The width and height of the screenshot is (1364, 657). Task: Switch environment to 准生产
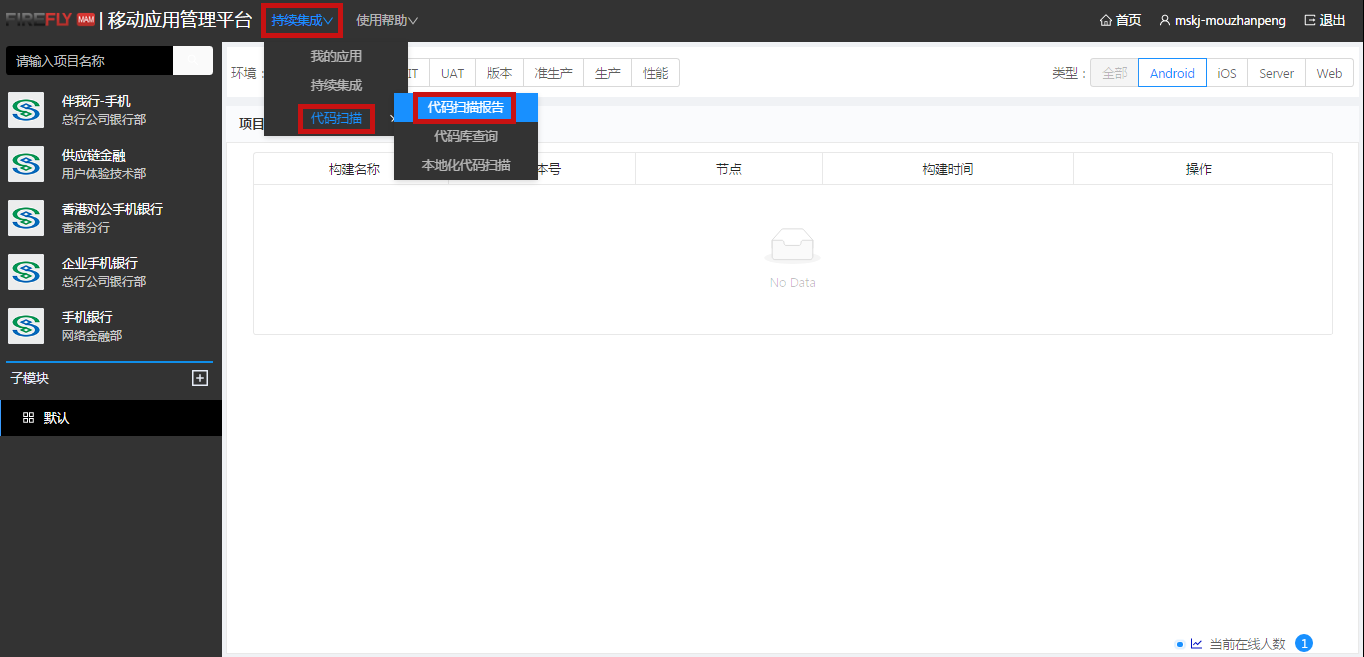[x=553, y=73]
